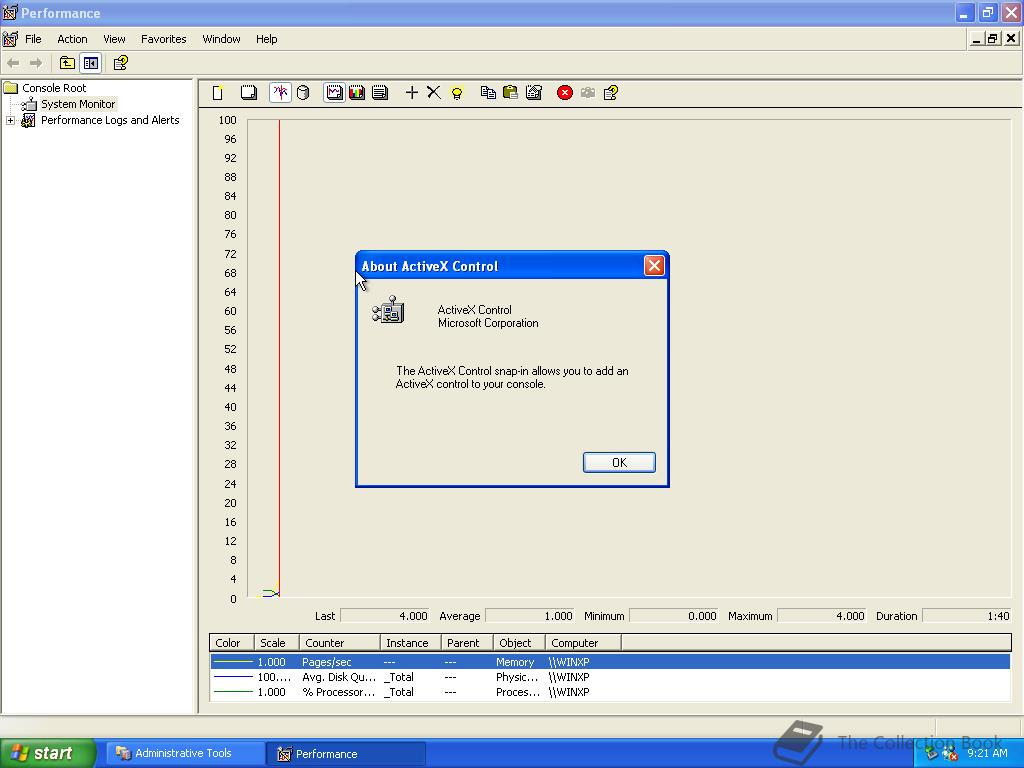
Task: Click Copy Properties toolbar icon
Action: tap(488, 93)
